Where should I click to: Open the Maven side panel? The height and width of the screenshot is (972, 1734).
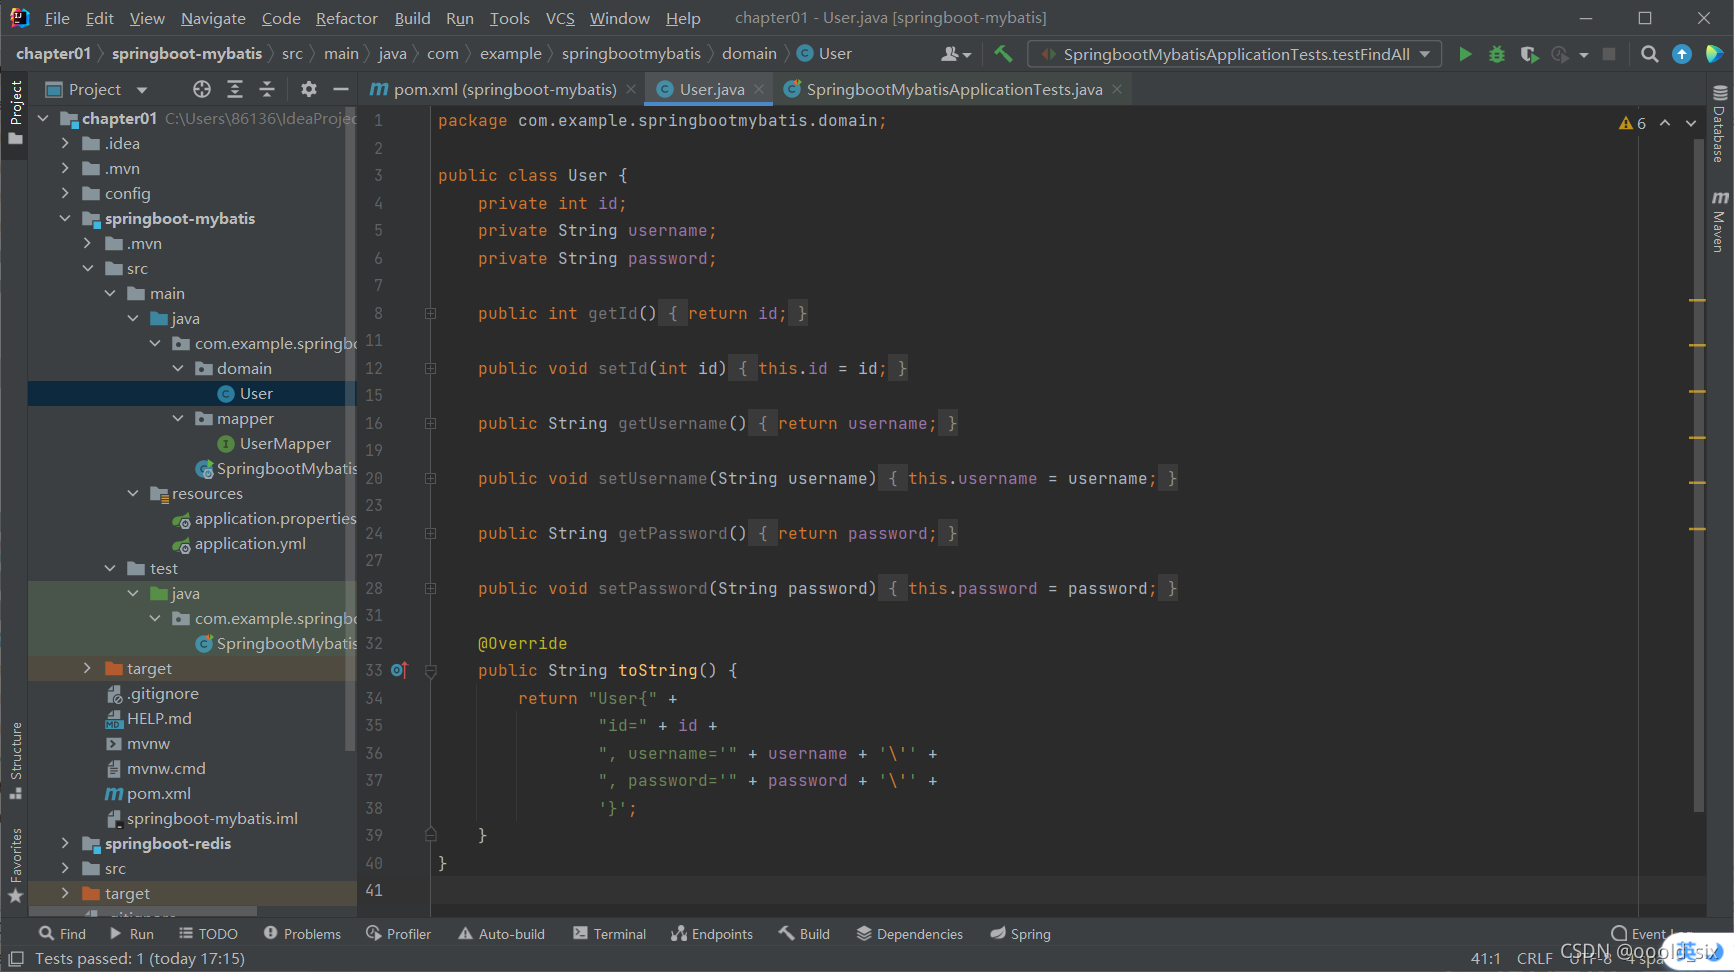tap(1720, 221)
